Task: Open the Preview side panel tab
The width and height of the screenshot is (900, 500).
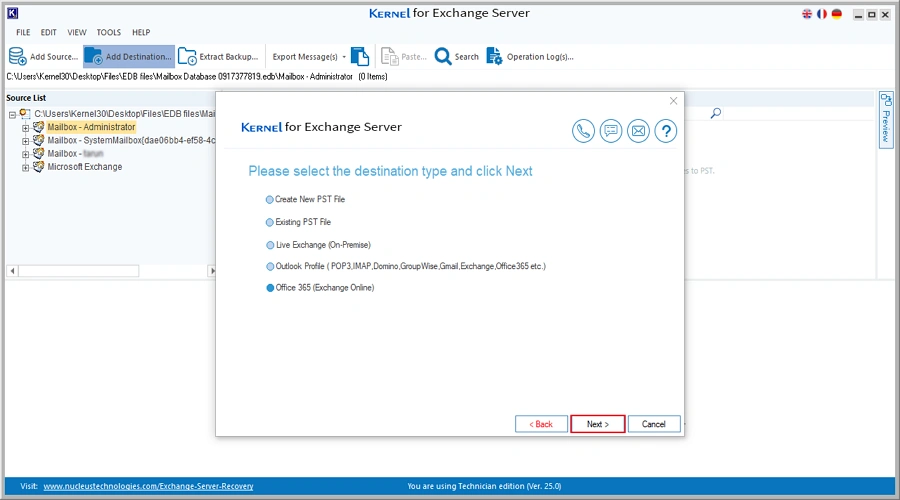Action: click(x=886, y=119)
